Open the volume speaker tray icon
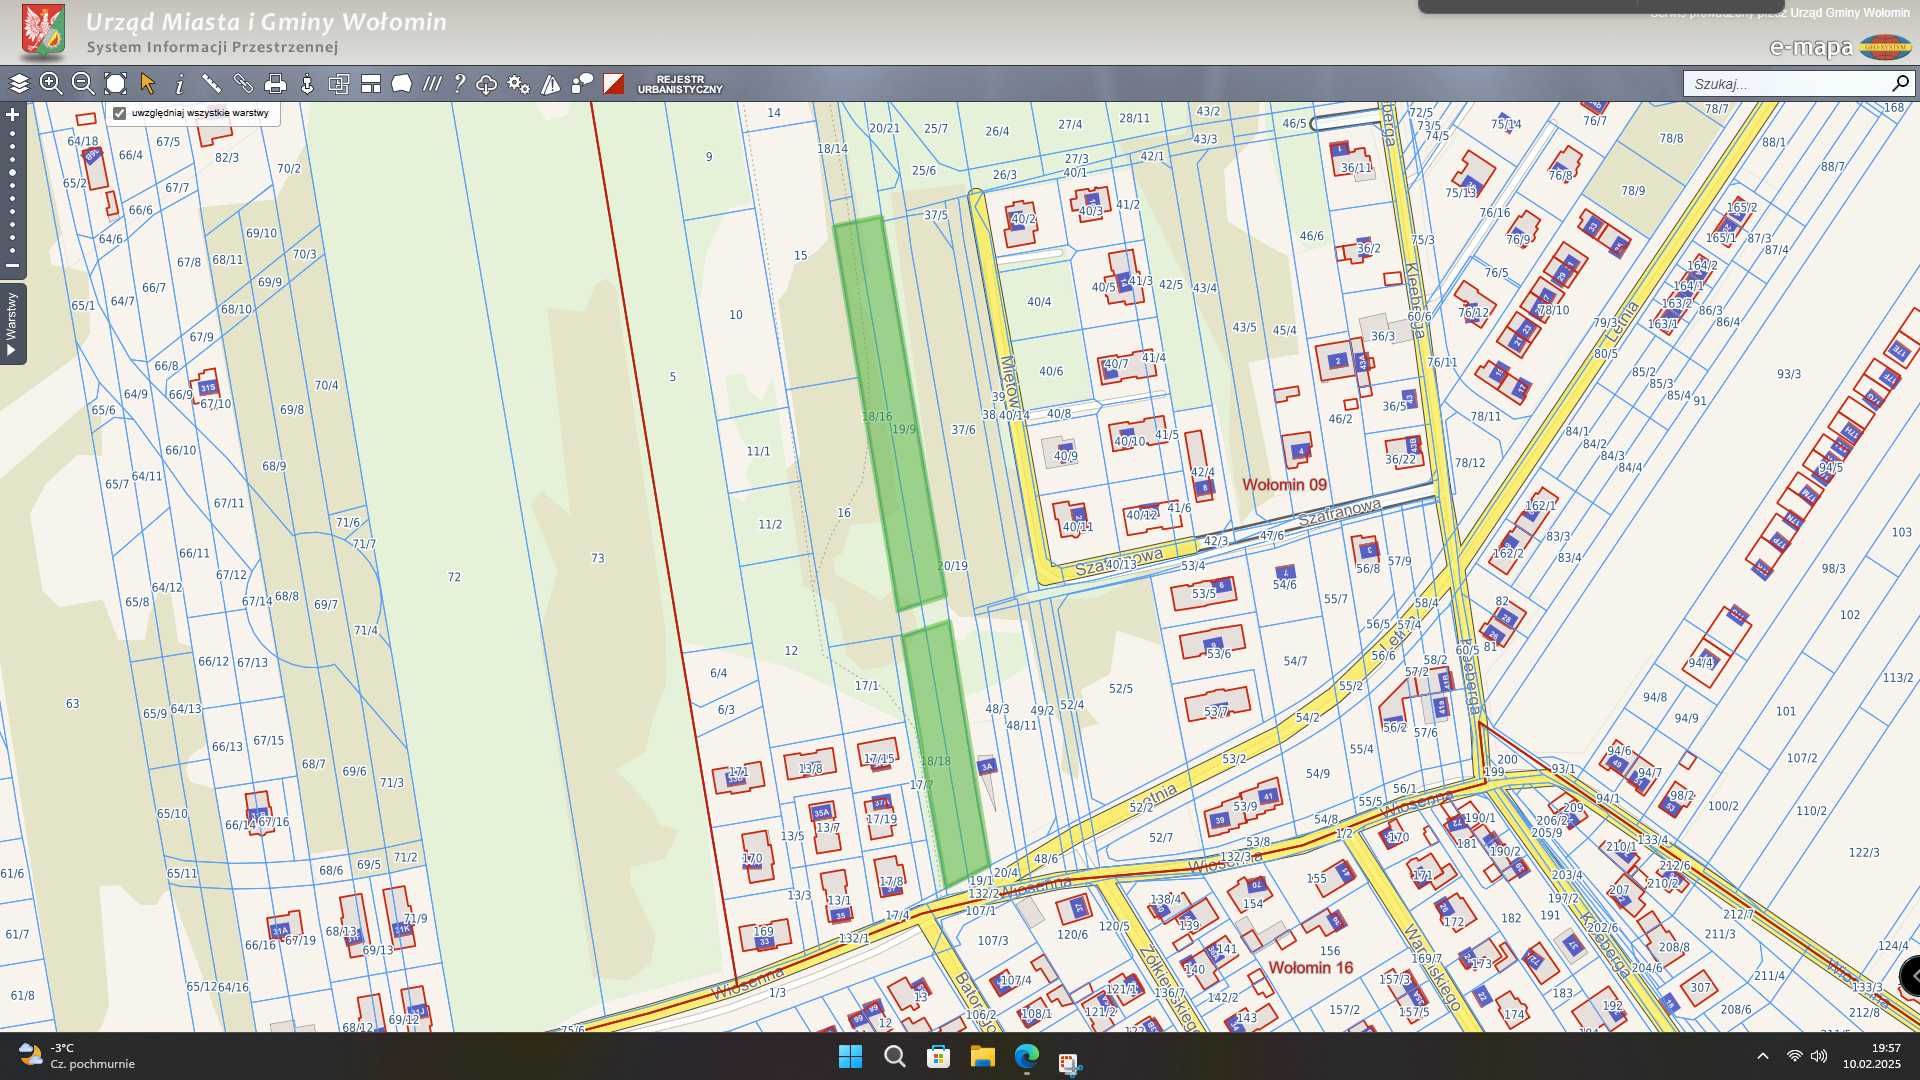 [1819, 1056]
